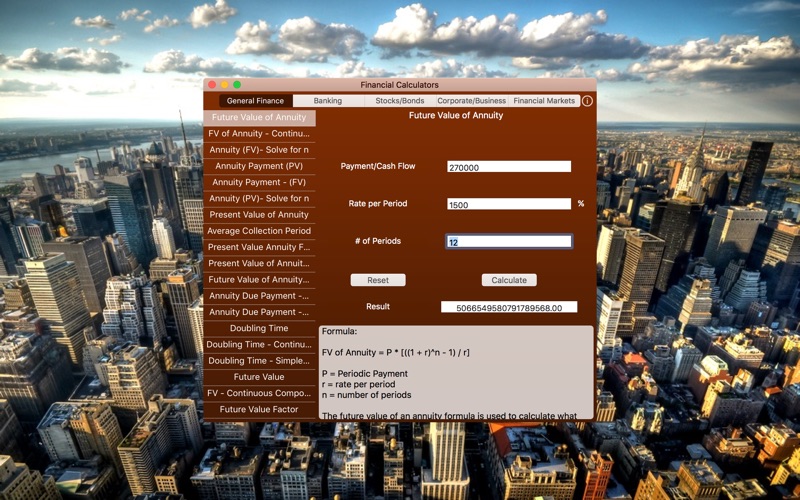Switch to the General Finance tab
Viewport: 800px width, 500px height.
[x=255, y=101]
